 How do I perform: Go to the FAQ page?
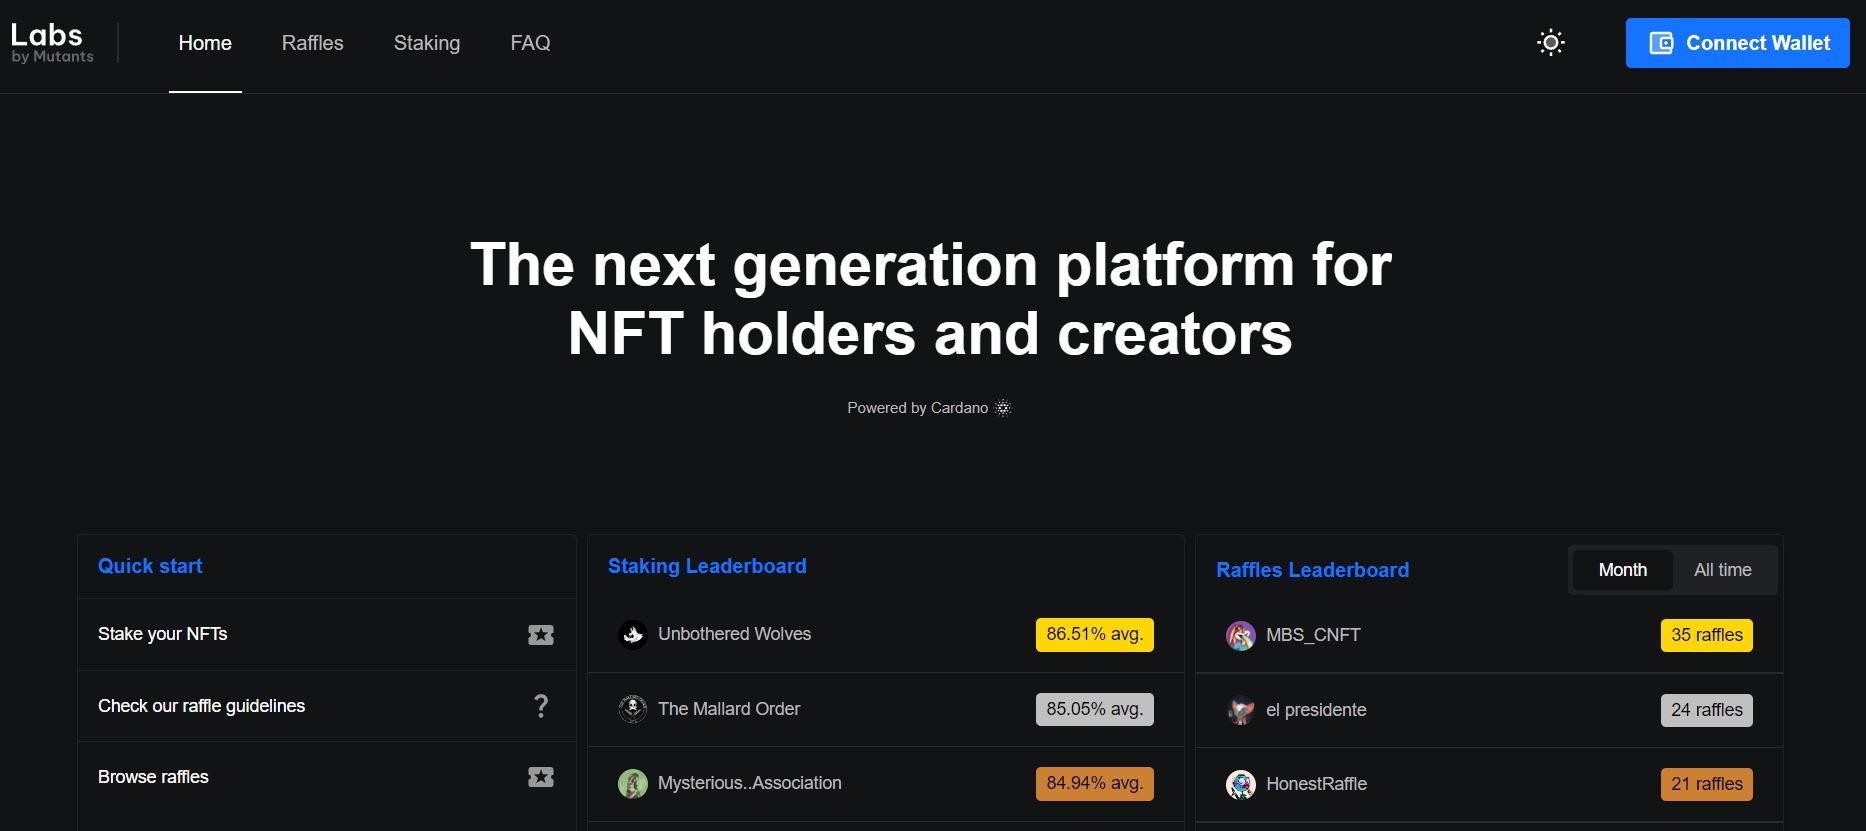(530, 43)
